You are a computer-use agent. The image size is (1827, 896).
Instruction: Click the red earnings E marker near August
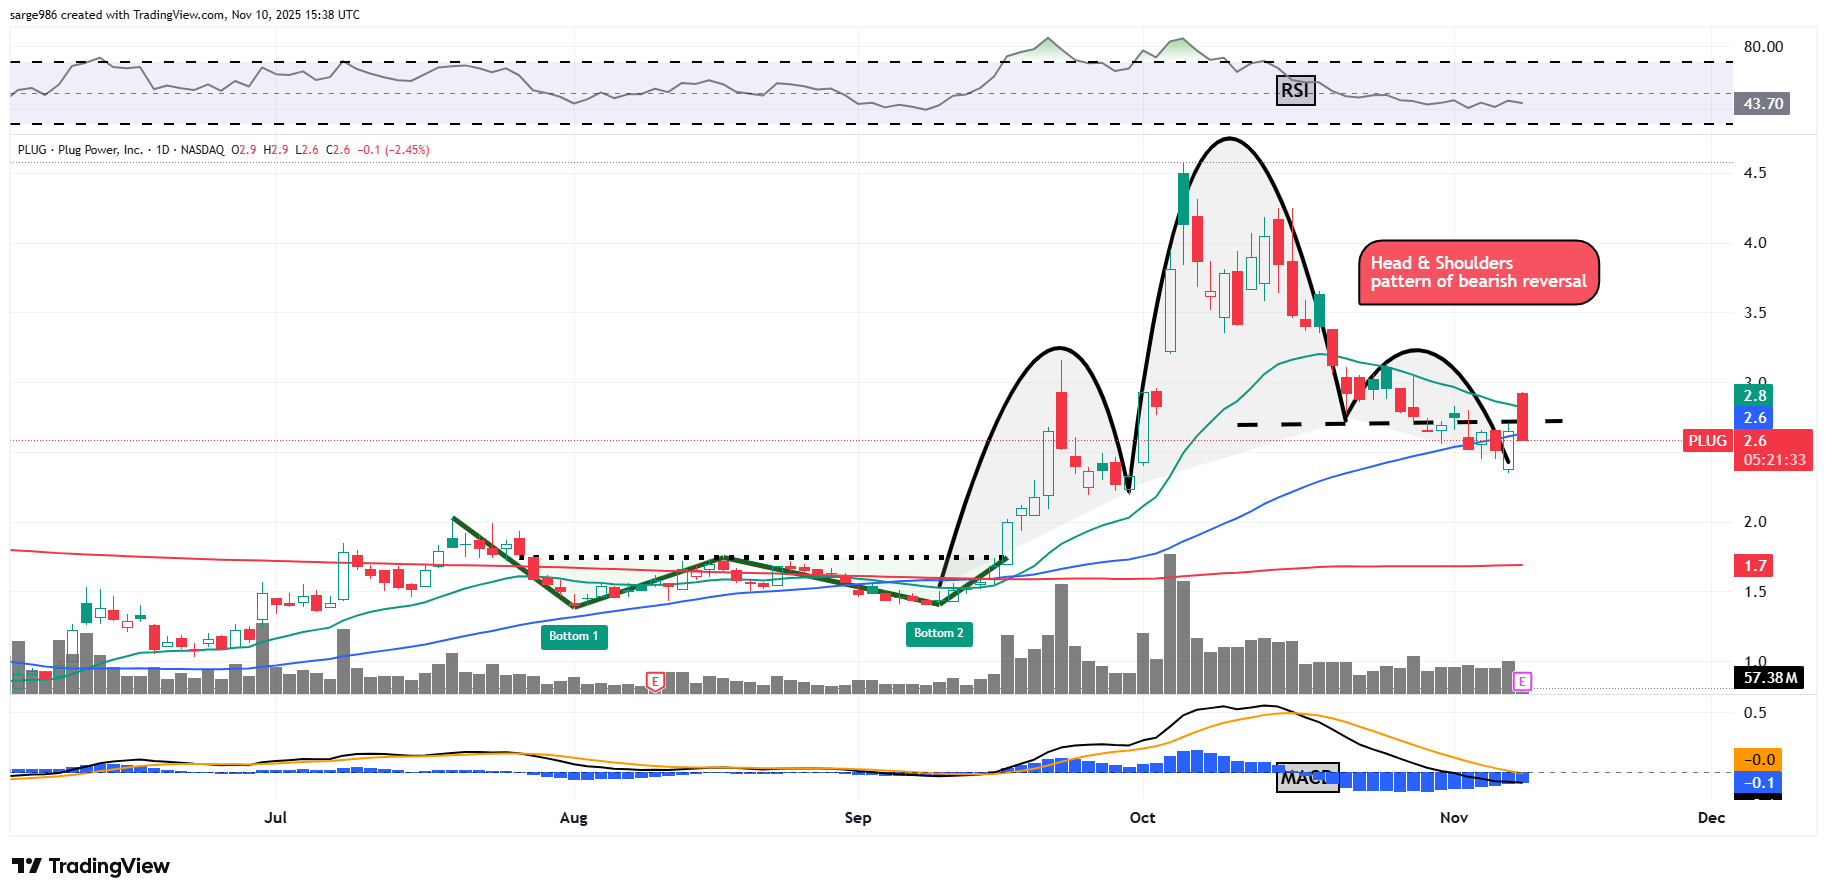click(655, 681)
